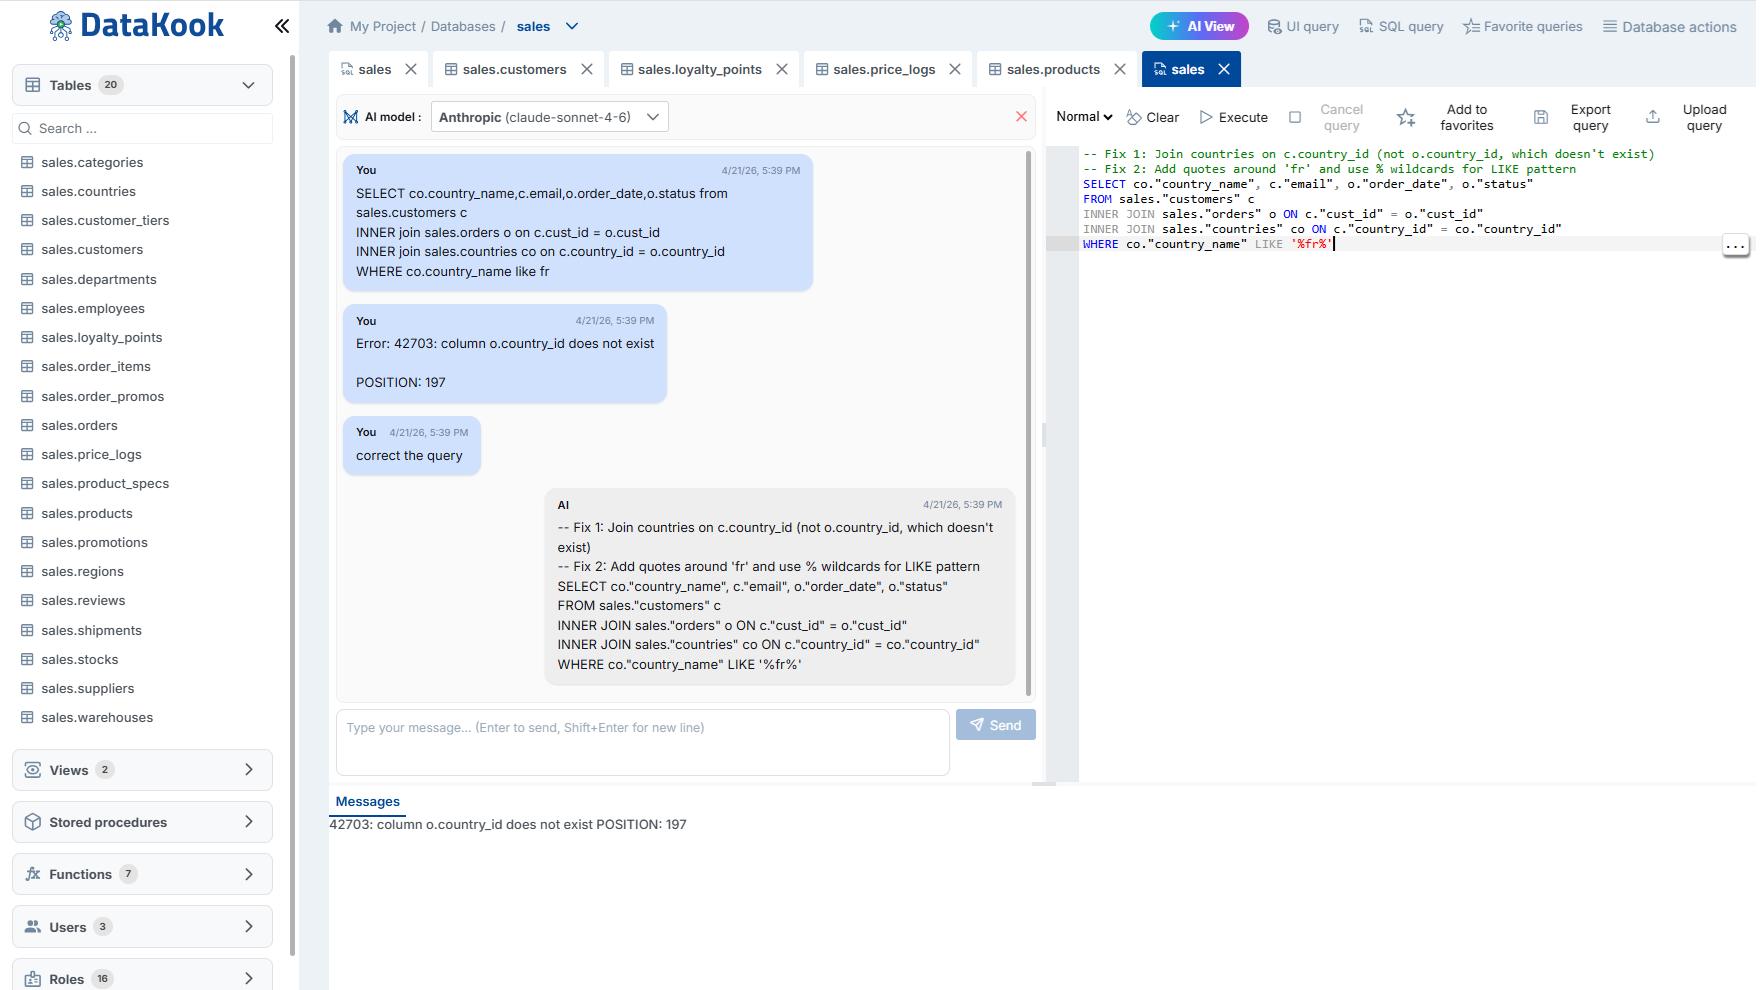
Task: Click the table search field
Action: (x=143, y=129)
